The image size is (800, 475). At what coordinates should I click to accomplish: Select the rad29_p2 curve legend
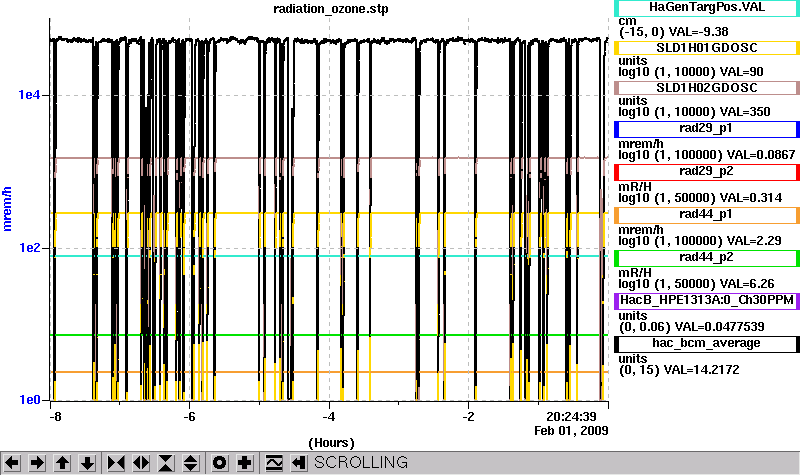coord(707,171)
